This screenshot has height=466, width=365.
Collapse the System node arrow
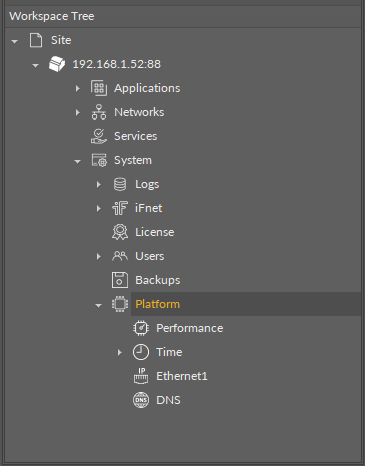click(x=77, y=162)
